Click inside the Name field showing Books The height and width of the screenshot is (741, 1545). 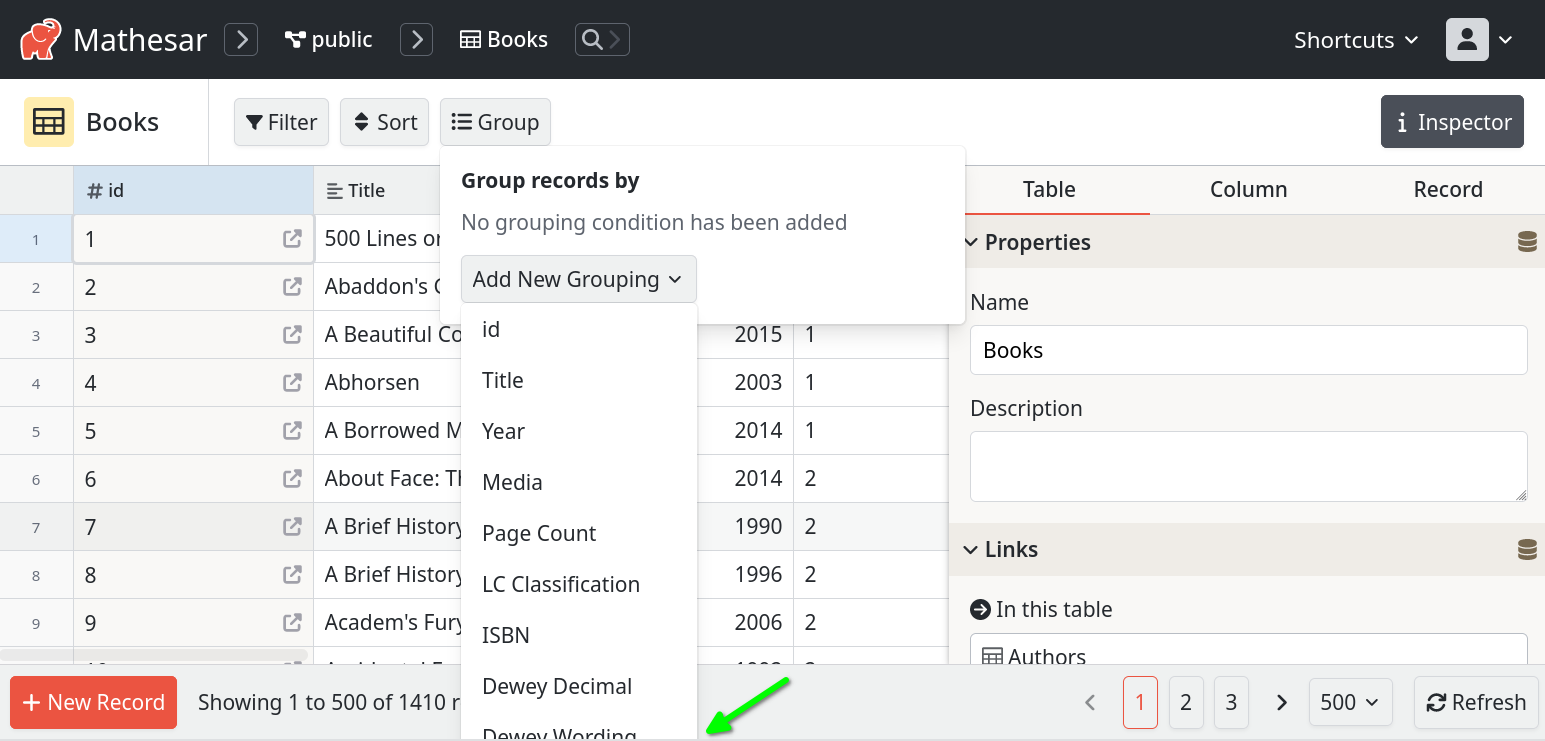1248,350
